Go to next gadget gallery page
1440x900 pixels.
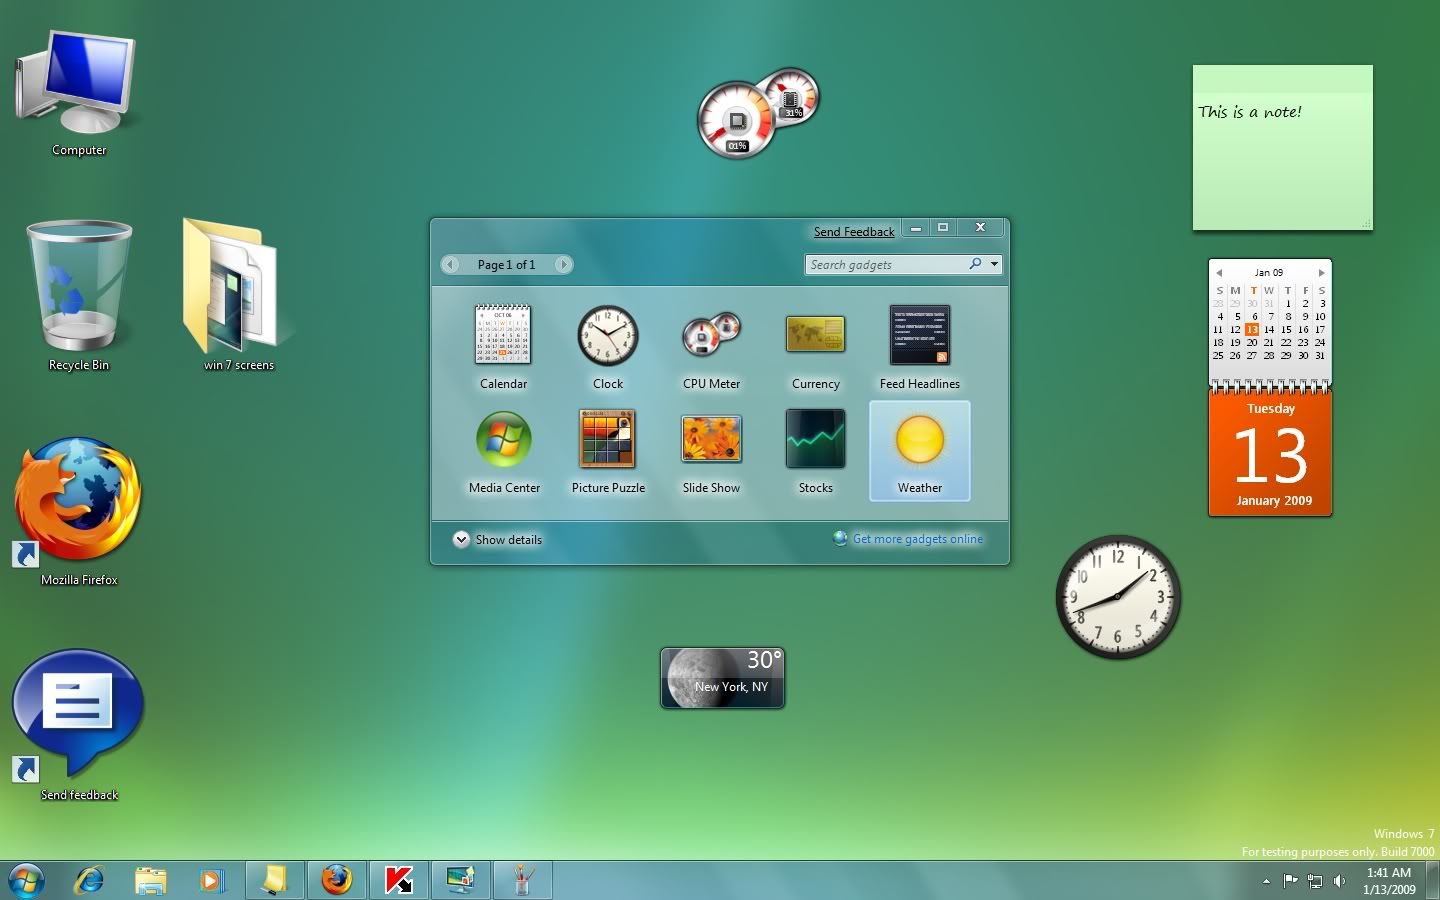tap(563, 264)
